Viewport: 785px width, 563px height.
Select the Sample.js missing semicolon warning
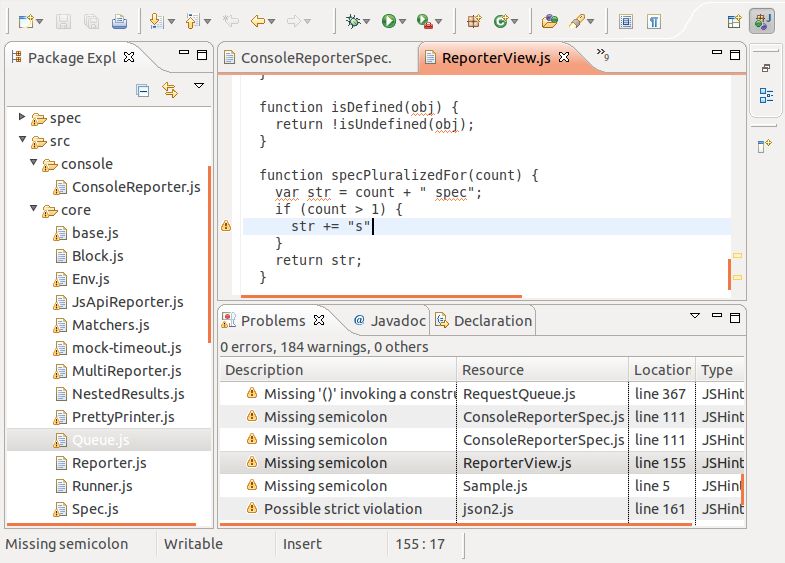coord(482,486)
